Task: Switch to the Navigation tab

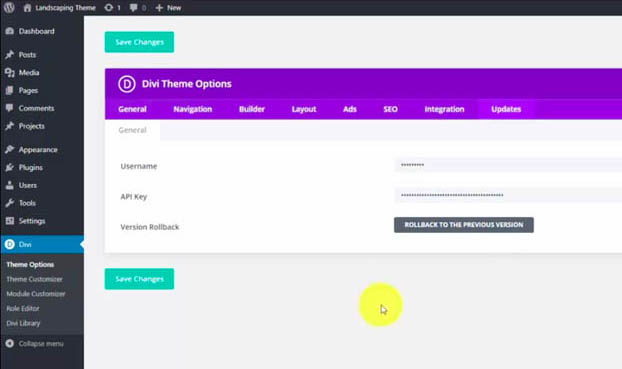Action: click(x=192, y=109)
